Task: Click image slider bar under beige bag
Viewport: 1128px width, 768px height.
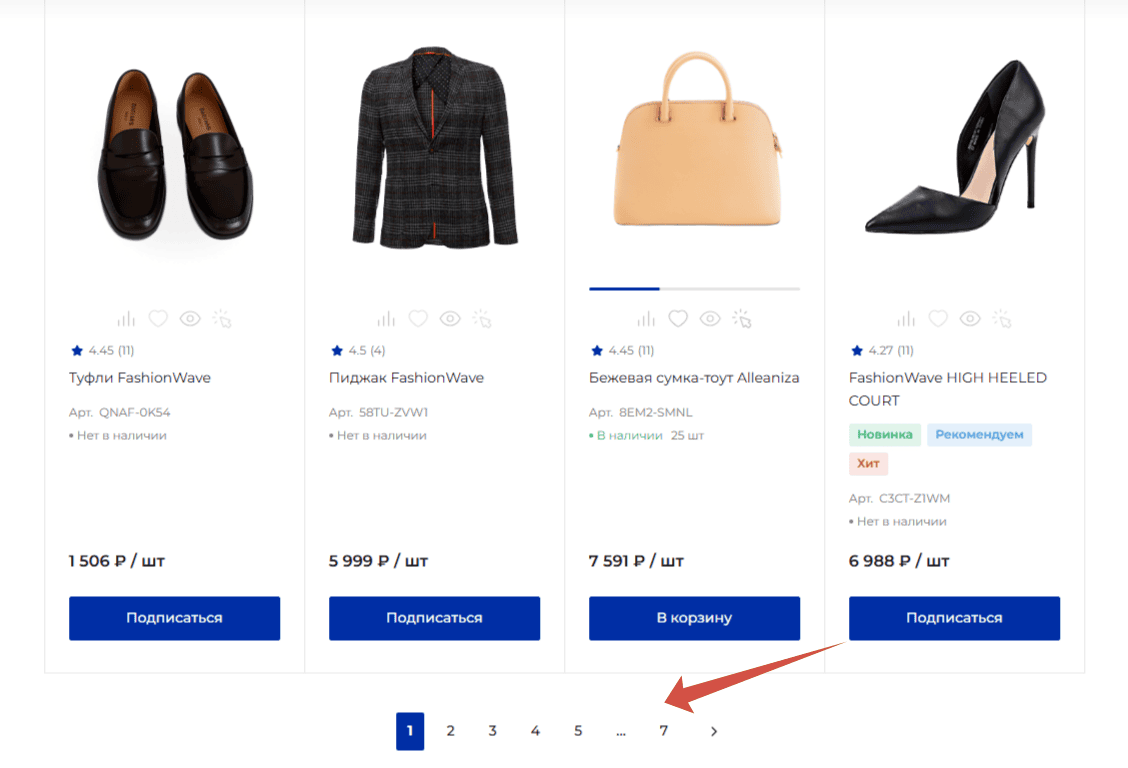Action: coord(694,288)
